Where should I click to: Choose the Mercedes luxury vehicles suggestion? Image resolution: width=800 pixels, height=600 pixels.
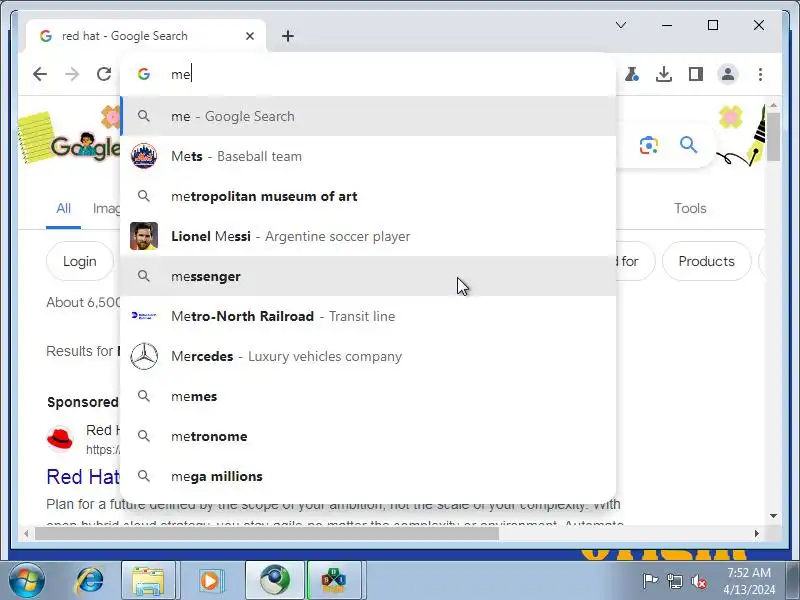(x=368, y=356)
